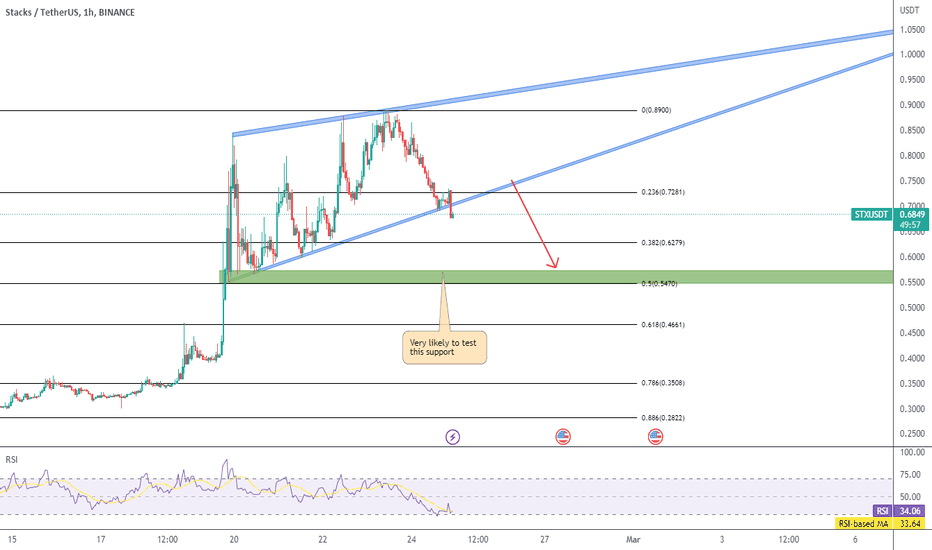Select the red downward arrow drawing
932x550 pixels.
[x=535, y=224]
